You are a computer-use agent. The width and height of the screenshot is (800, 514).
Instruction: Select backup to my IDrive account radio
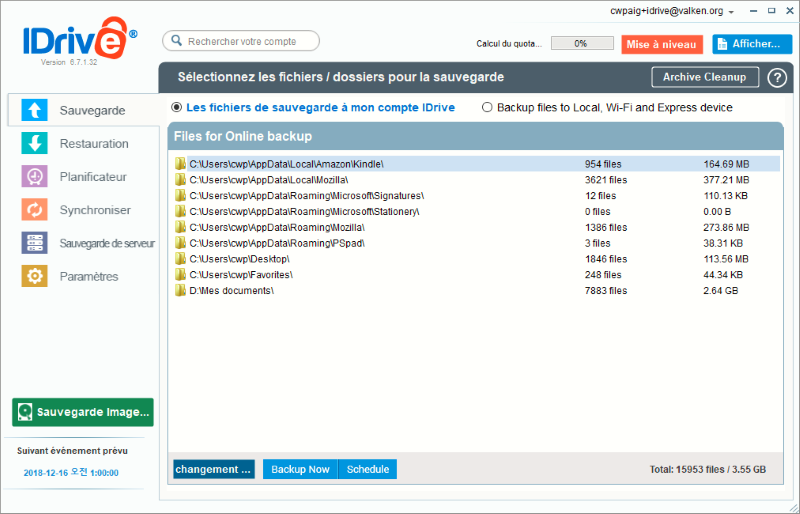pos(177,107)
